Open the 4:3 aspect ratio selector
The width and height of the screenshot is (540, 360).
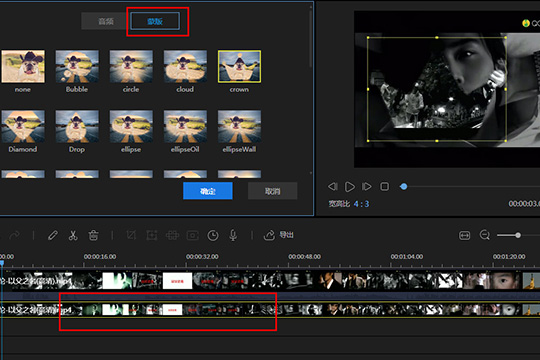pos(361,204)
